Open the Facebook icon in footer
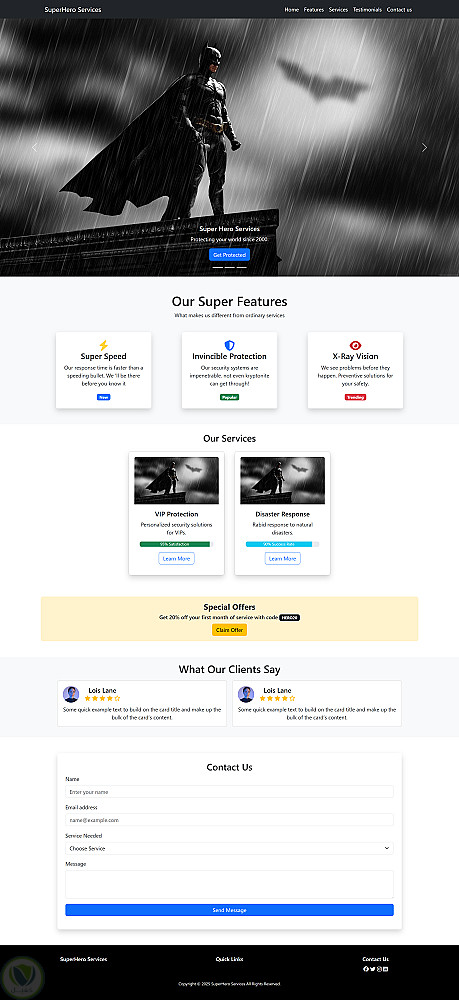This screenshot has height=1000, width=459. pyautogui.click(x=366, y=969)
